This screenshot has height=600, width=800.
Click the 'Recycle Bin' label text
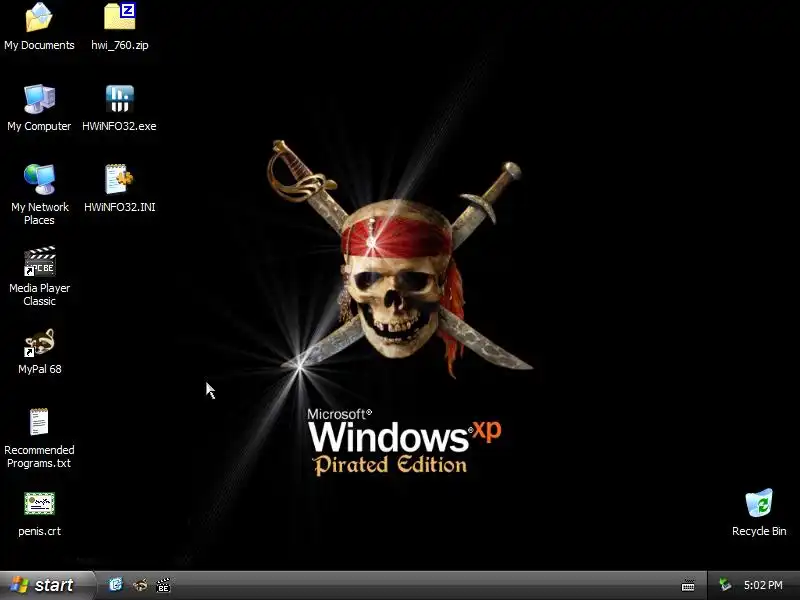pos(759,531)
